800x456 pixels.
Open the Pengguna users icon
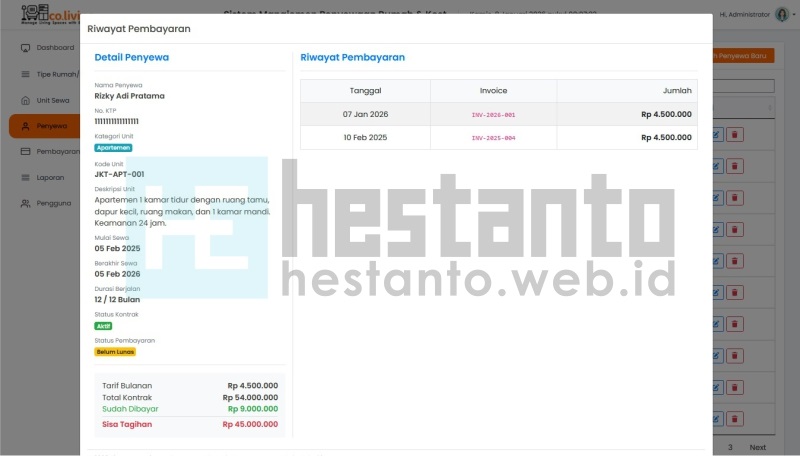pos(24,204)
